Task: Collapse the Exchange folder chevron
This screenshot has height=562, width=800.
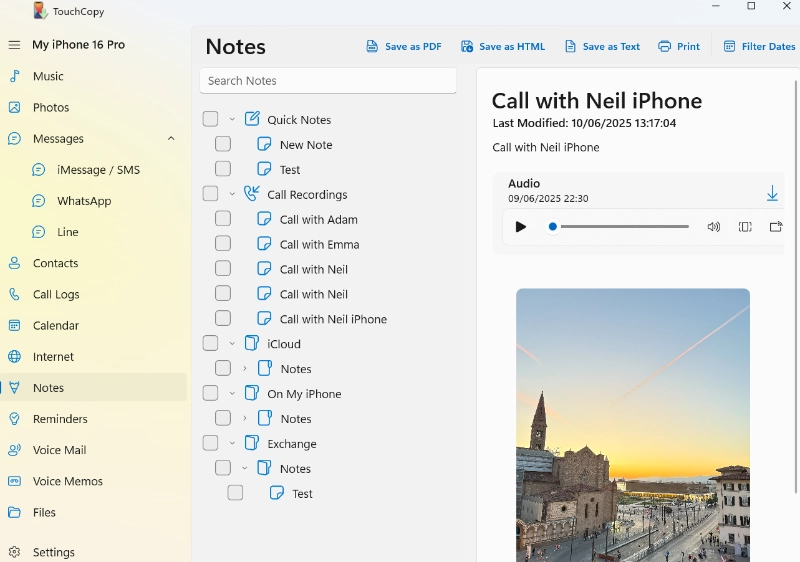Action: 232,443
